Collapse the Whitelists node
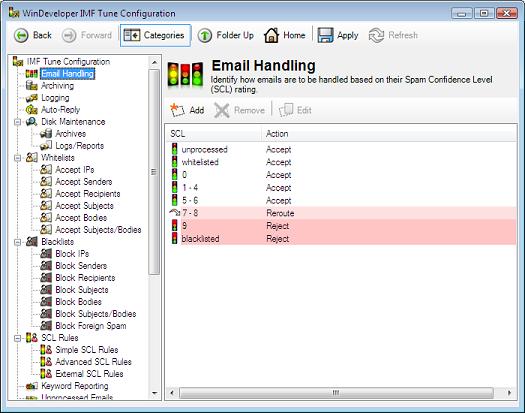Image resolution: width=525 pixels, height=413 pixels. coord(17,158)
